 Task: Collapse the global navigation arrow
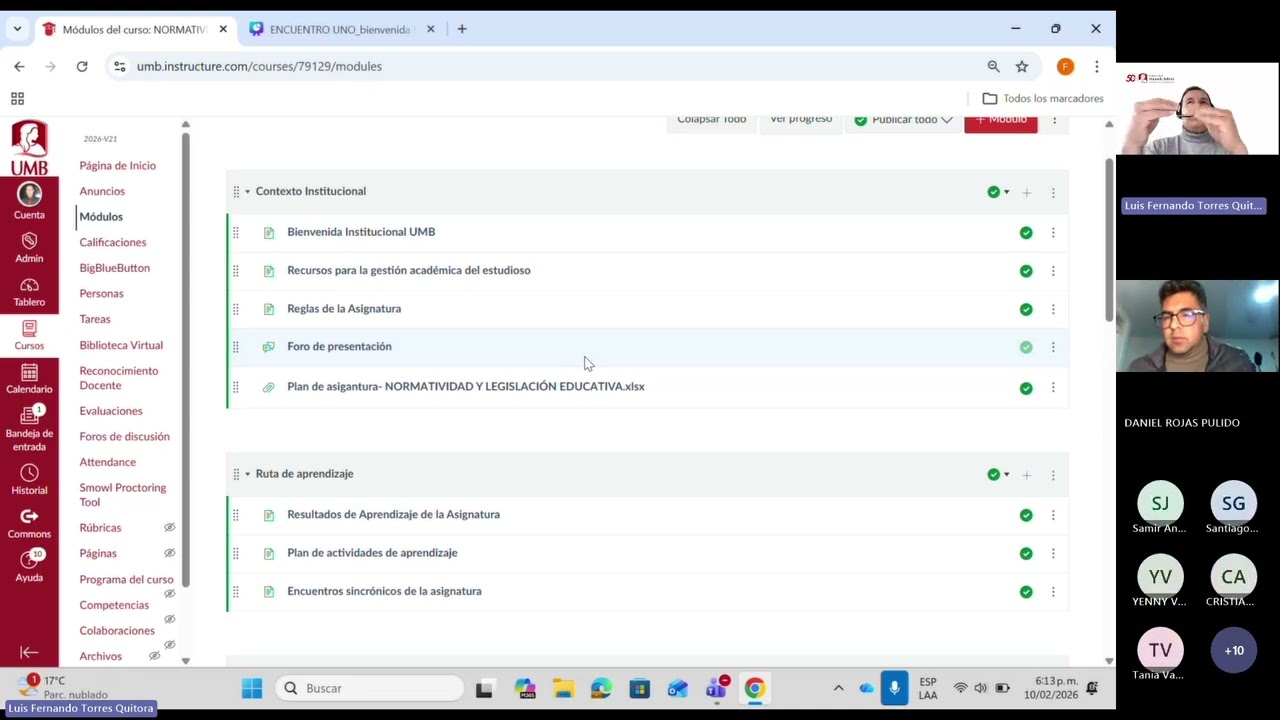[29, 652]
